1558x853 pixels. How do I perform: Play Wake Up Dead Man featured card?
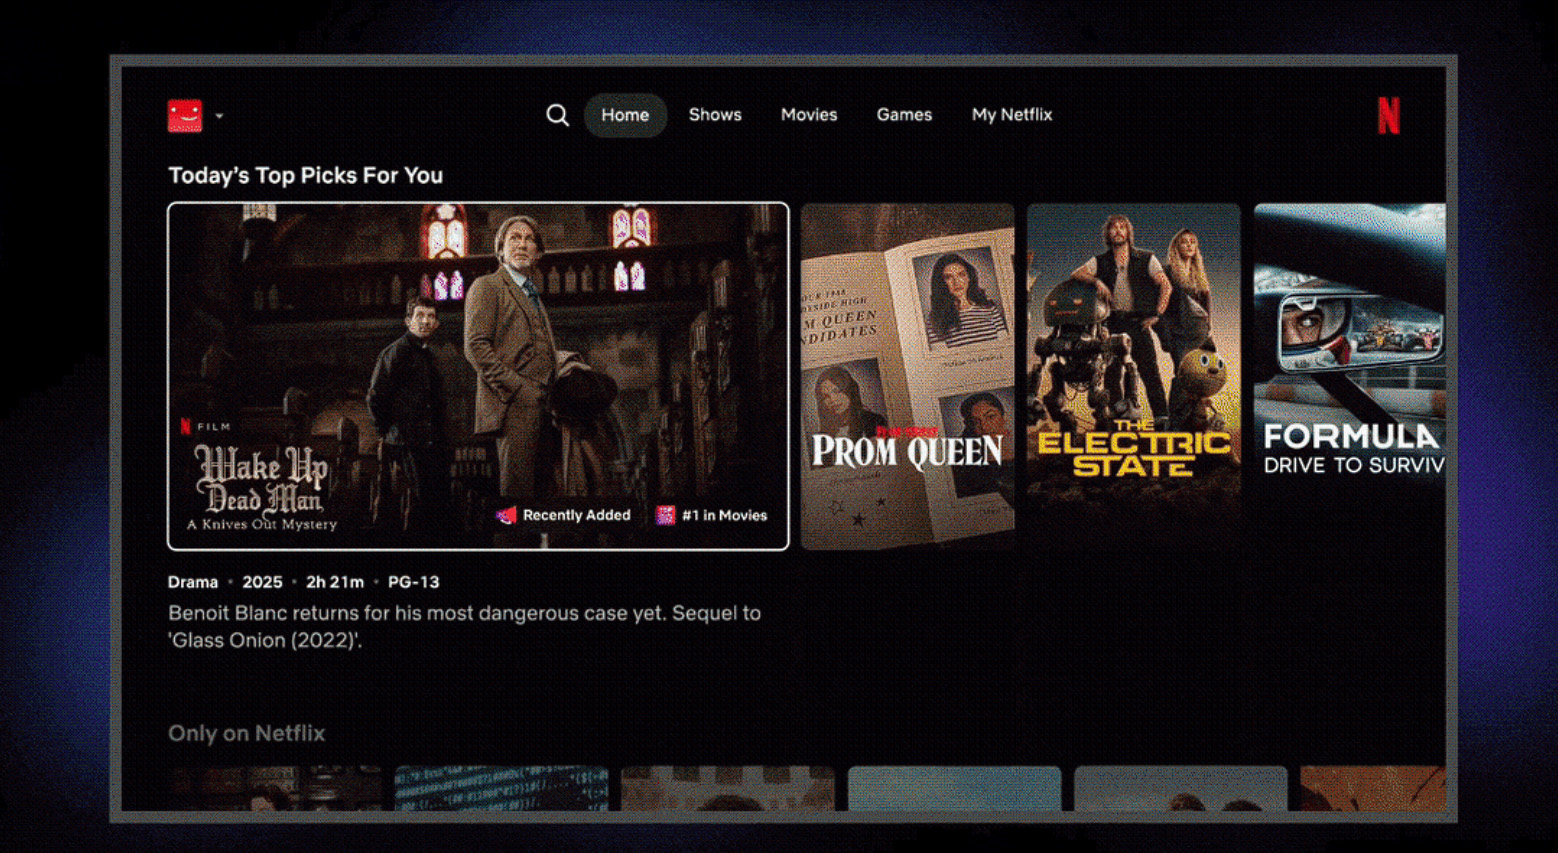tap(478, 376)
